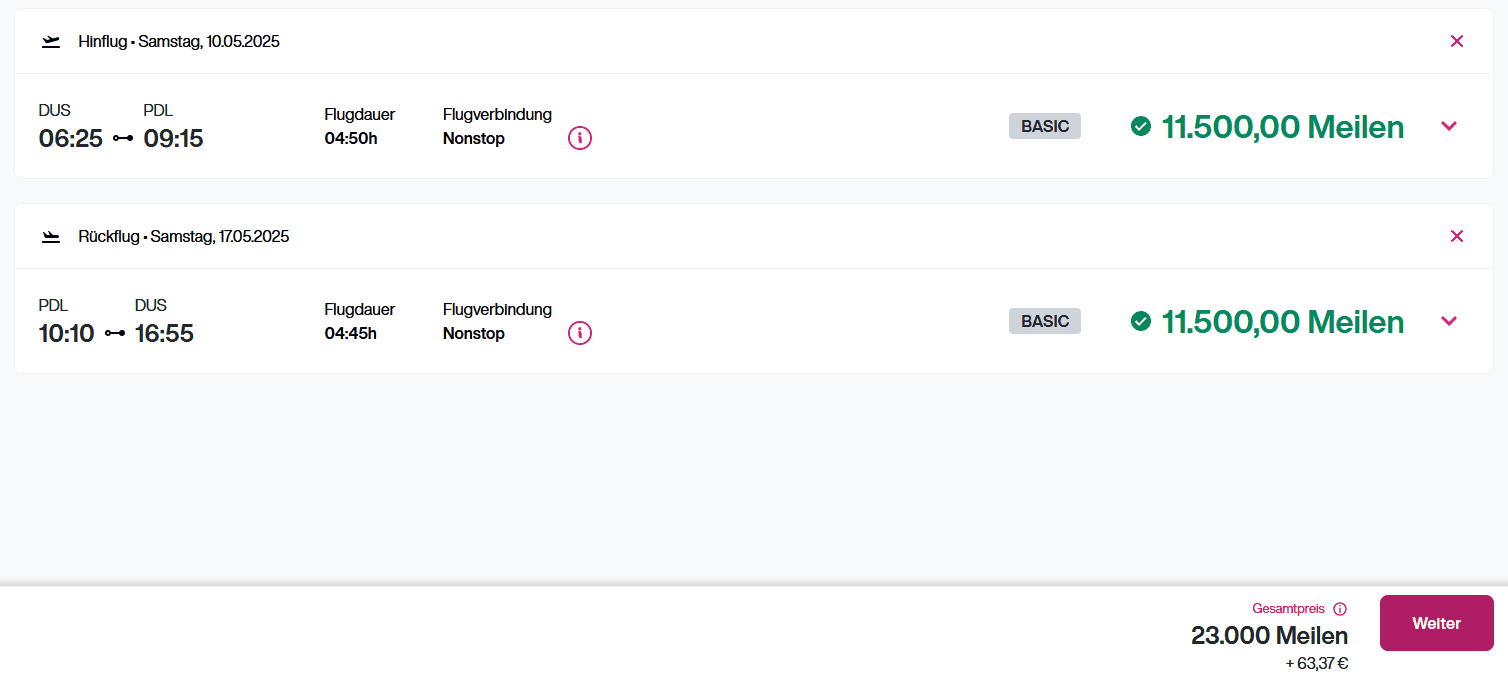The width and height of the screenshot is (1508, 679).
Task: Remove the Hinflug selection with X
Action: pyautogui.click(x=1456, y=41)
